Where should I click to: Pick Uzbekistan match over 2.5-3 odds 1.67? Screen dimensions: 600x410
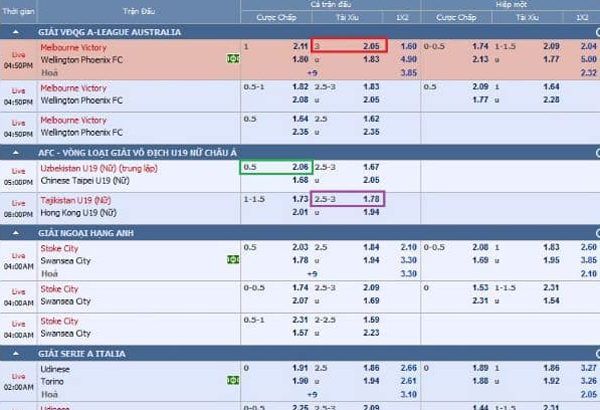pyautogui.click(x=371, y=167)
